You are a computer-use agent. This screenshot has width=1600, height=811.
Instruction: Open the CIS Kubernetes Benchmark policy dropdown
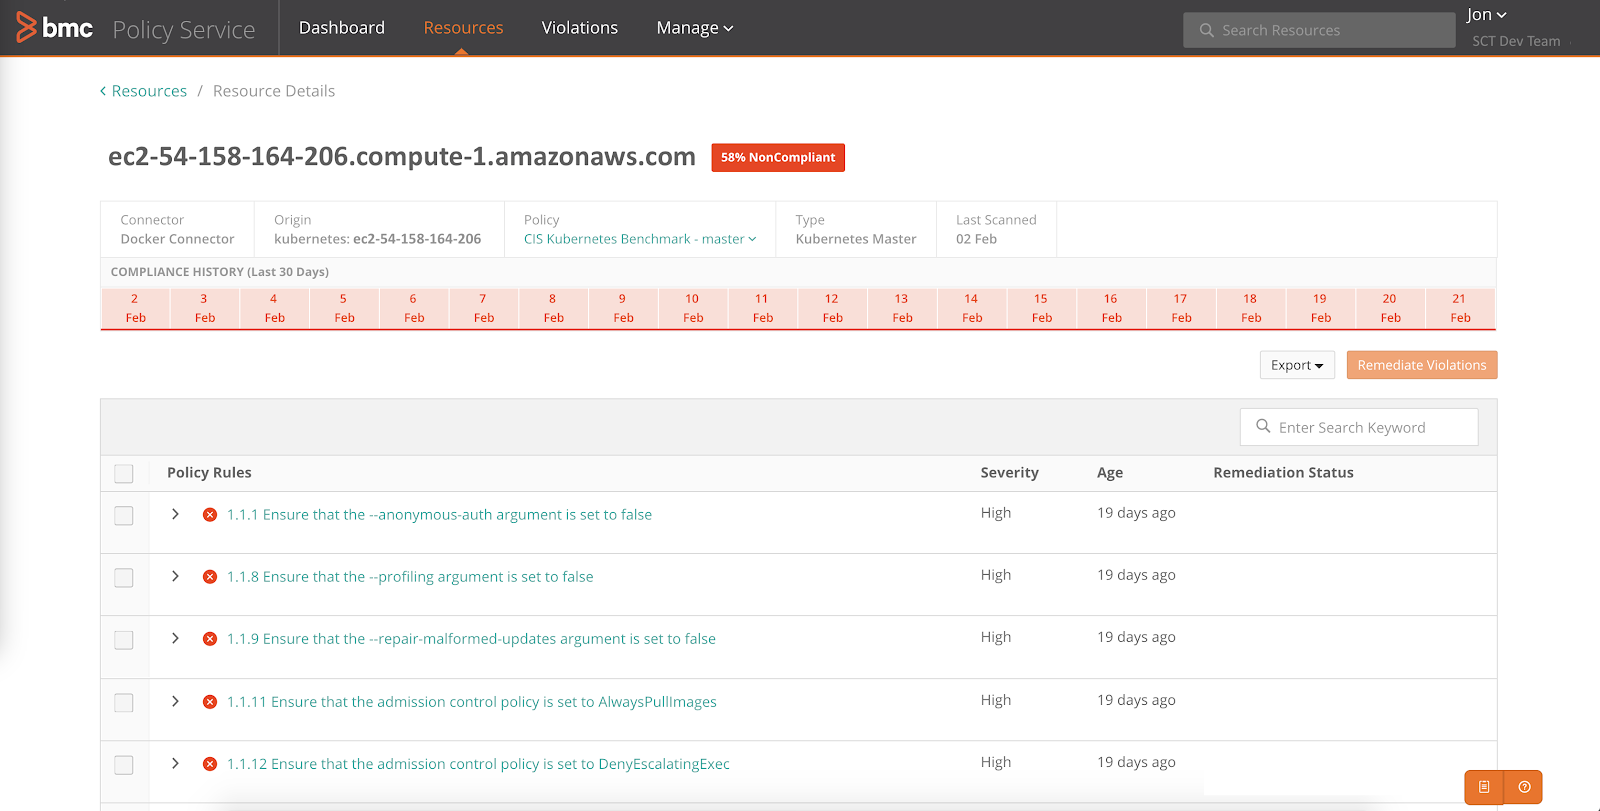pos(640,239)
